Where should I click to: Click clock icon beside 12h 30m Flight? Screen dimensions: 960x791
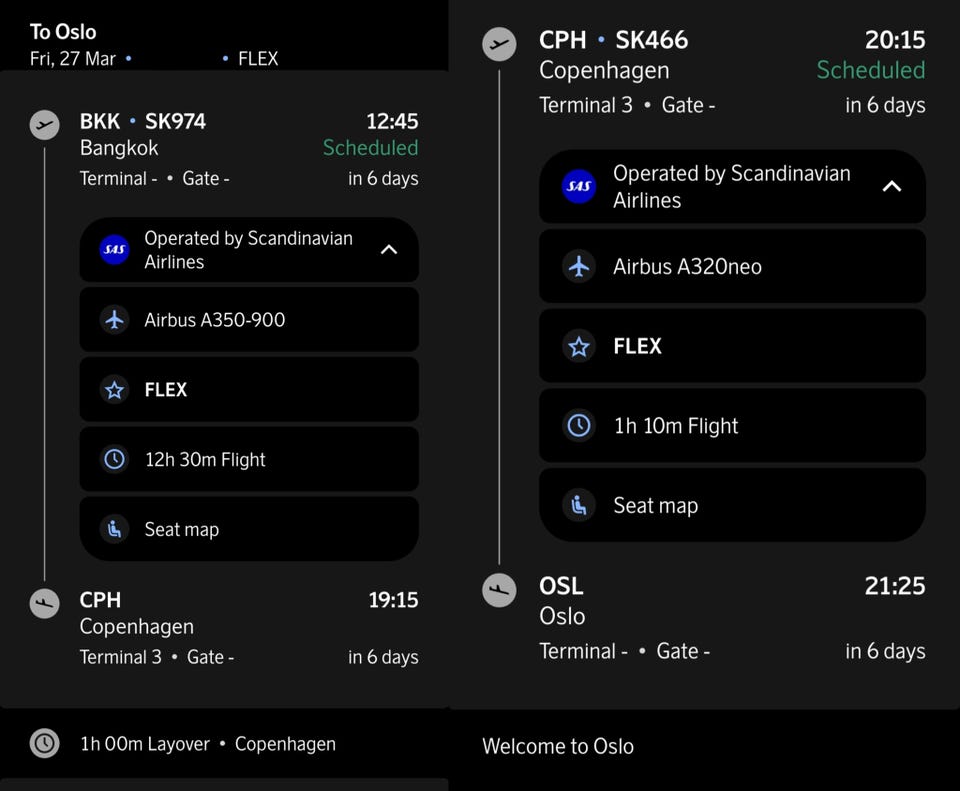click(x=114, y=459)
